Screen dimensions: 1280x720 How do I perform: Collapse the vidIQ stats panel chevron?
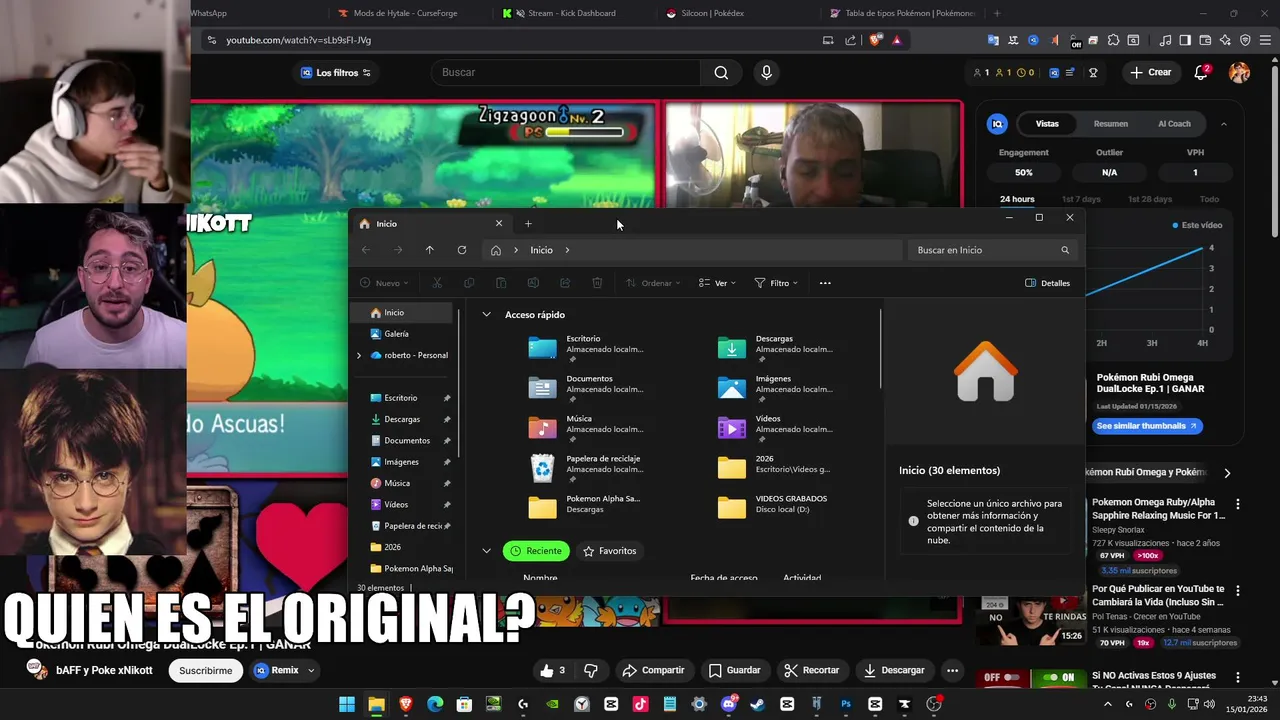pyautogui.click(x=1223, y=124)
